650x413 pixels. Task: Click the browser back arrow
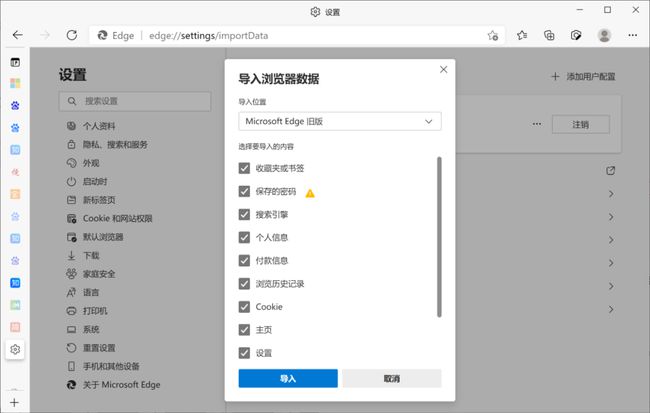tap(17, 35)
